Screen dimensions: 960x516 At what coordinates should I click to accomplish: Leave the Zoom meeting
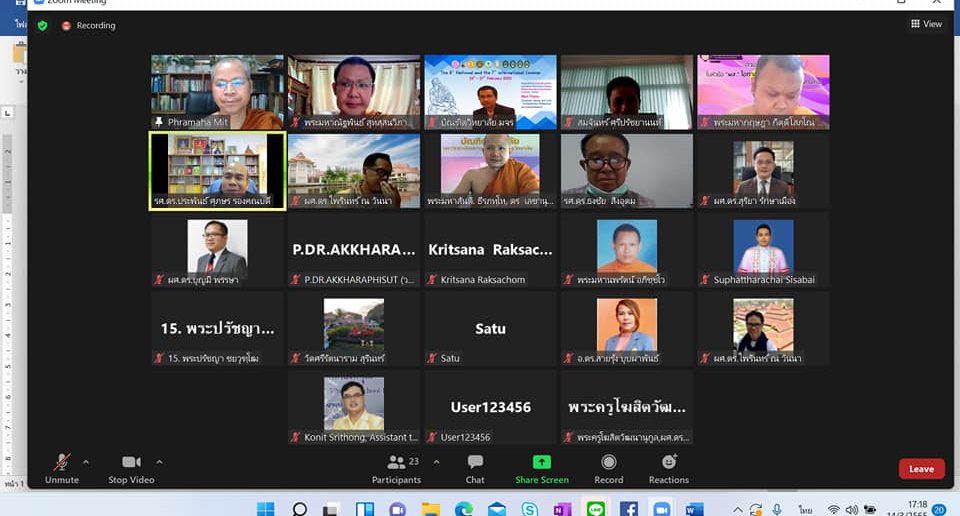921,469
